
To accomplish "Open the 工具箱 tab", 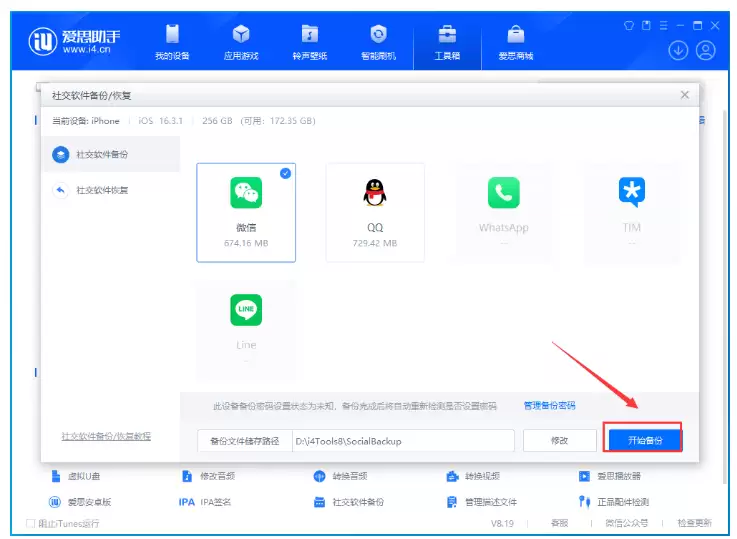I will point(447,43).
